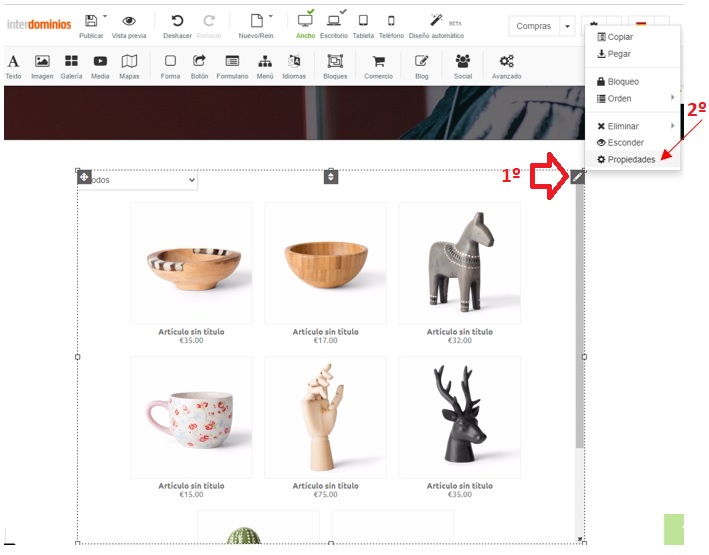
Task: Open the Todos category dropdown
Action: pyautogui.click(x=137, y=180)
